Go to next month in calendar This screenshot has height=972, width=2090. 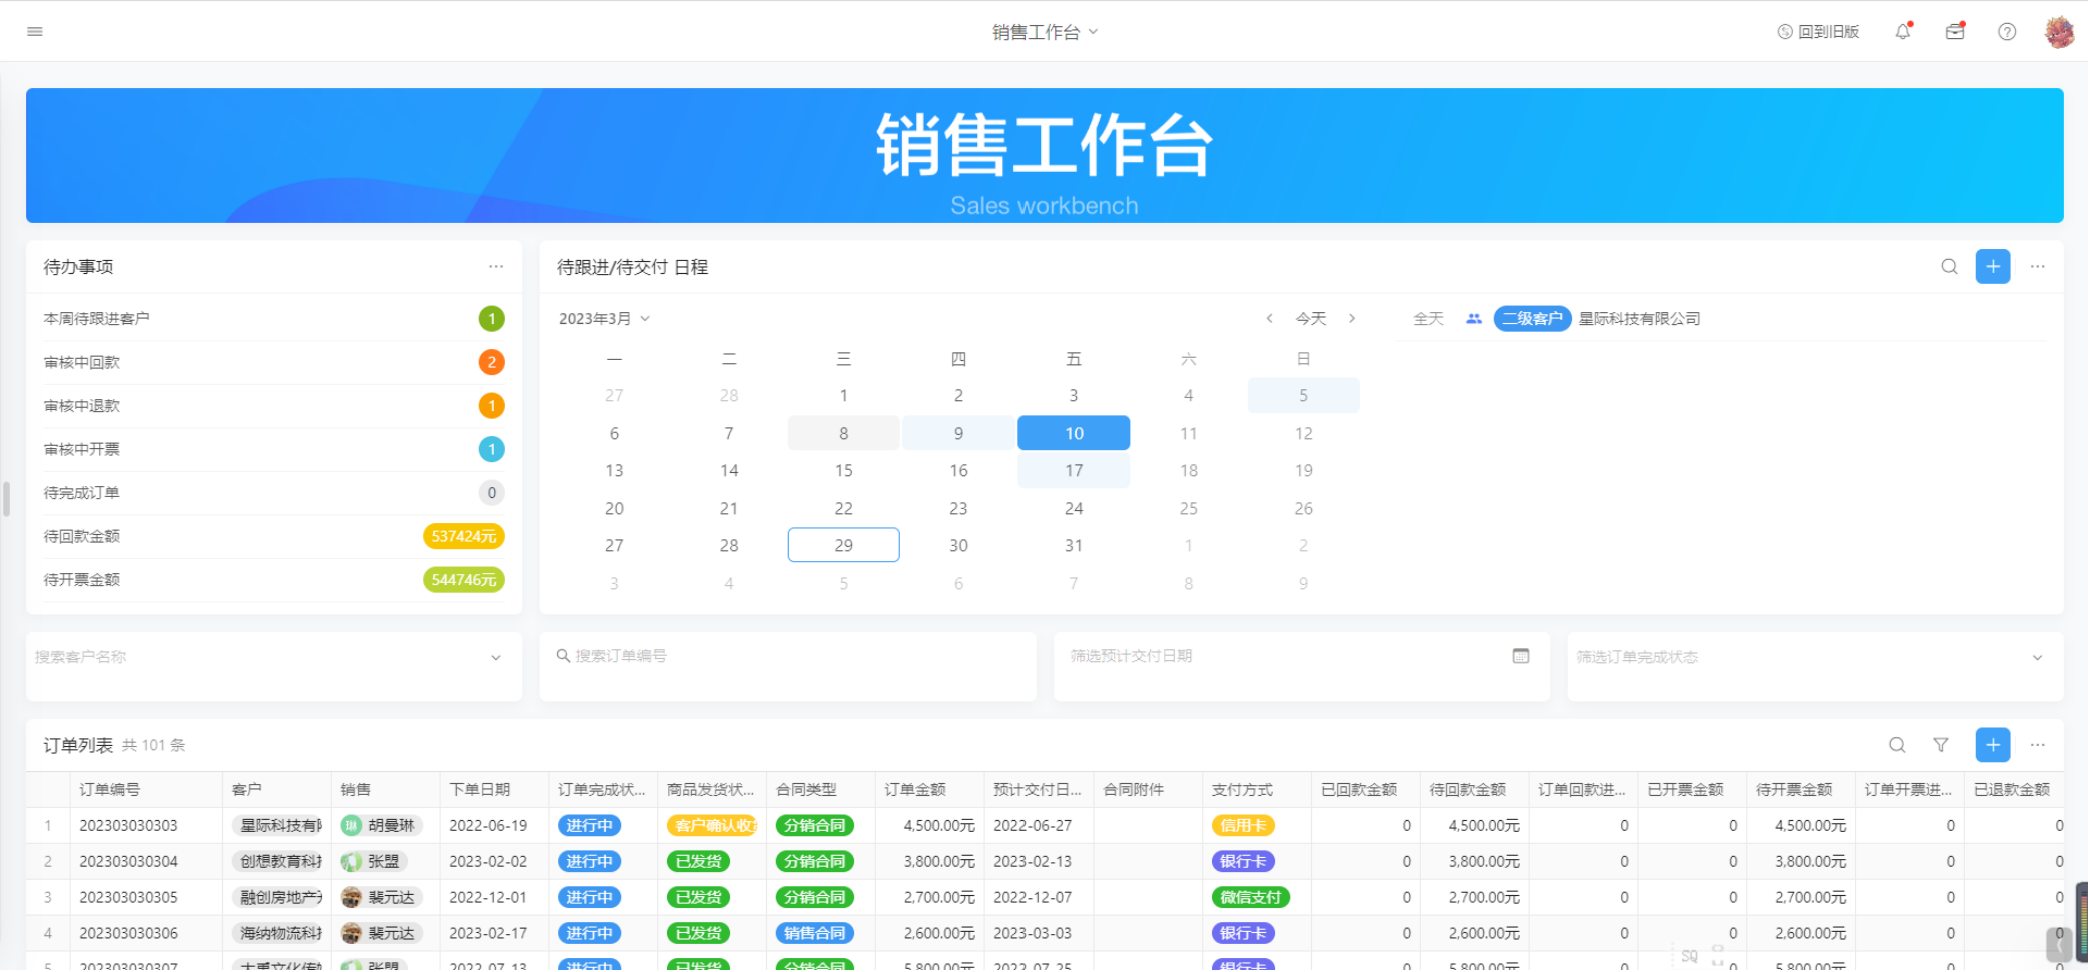[x=1352, y=319]
